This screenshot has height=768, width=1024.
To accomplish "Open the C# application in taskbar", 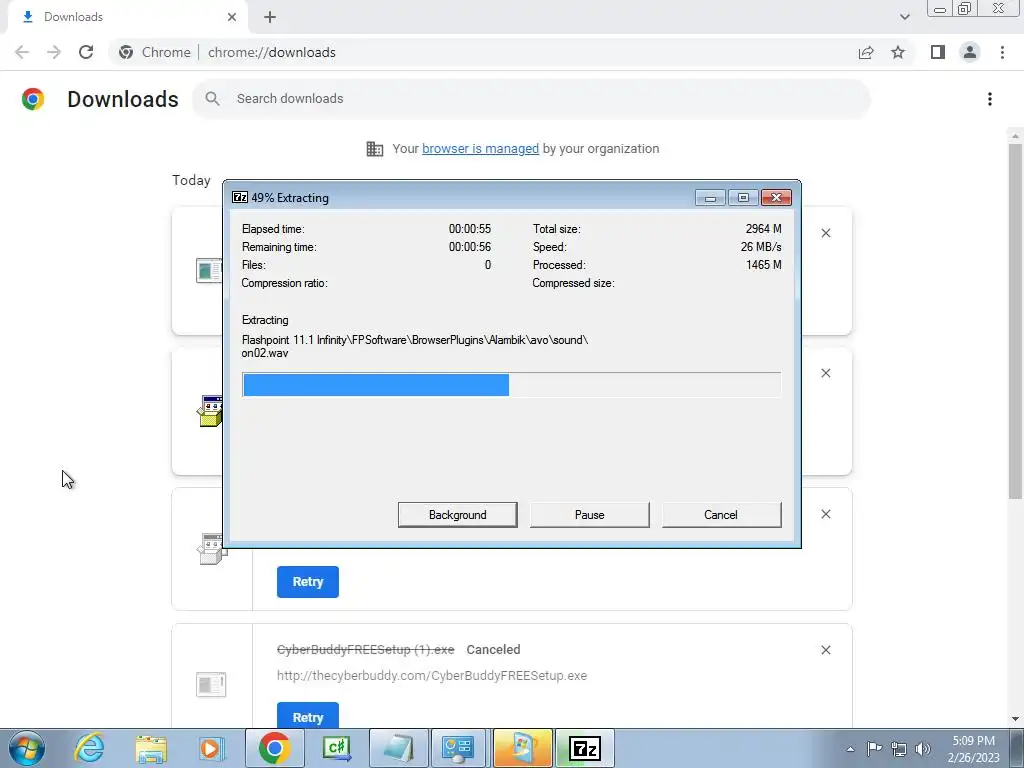I will pyautogui.click(x=336, y=748).
